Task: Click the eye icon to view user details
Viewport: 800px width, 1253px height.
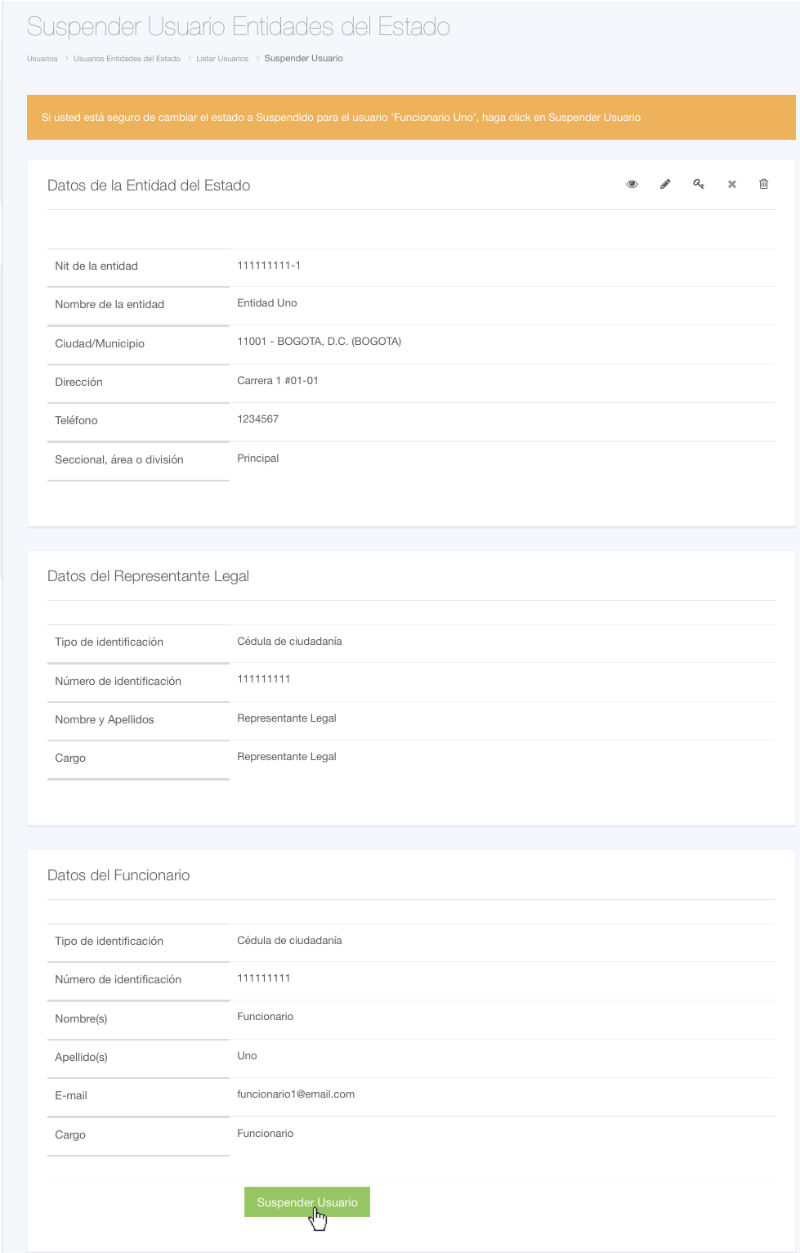Action: point(632,185)
